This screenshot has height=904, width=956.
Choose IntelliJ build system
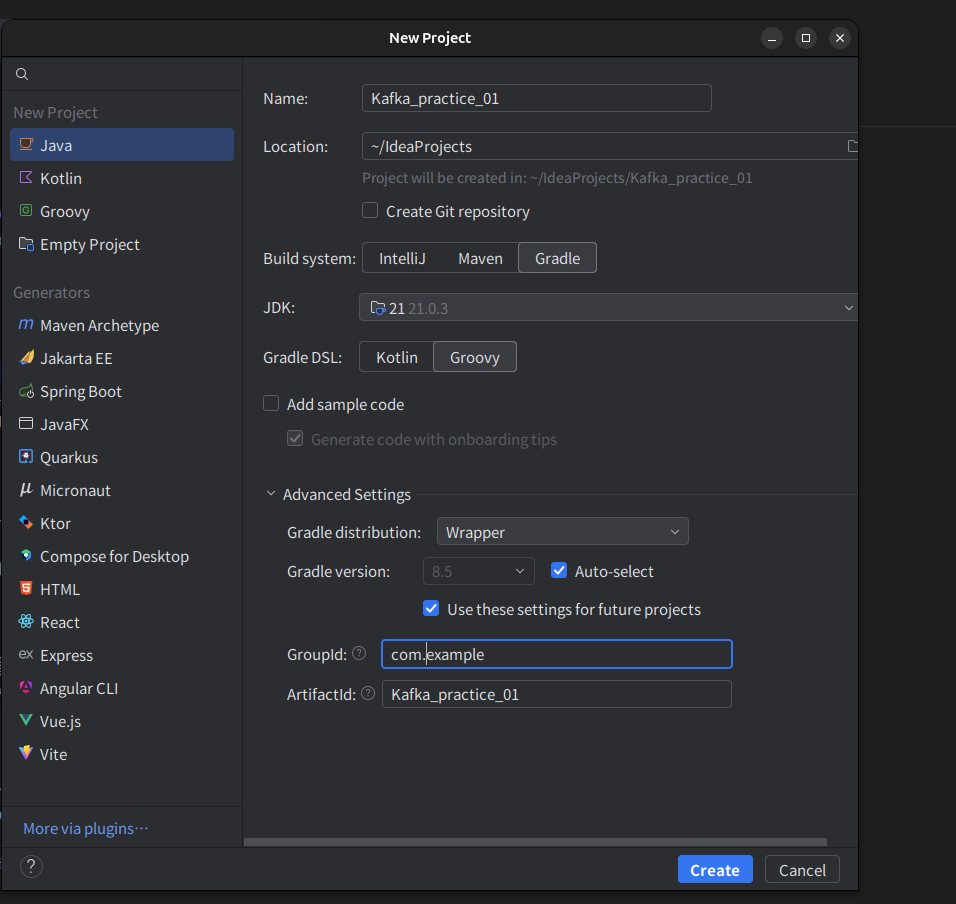tap(402, 258)
